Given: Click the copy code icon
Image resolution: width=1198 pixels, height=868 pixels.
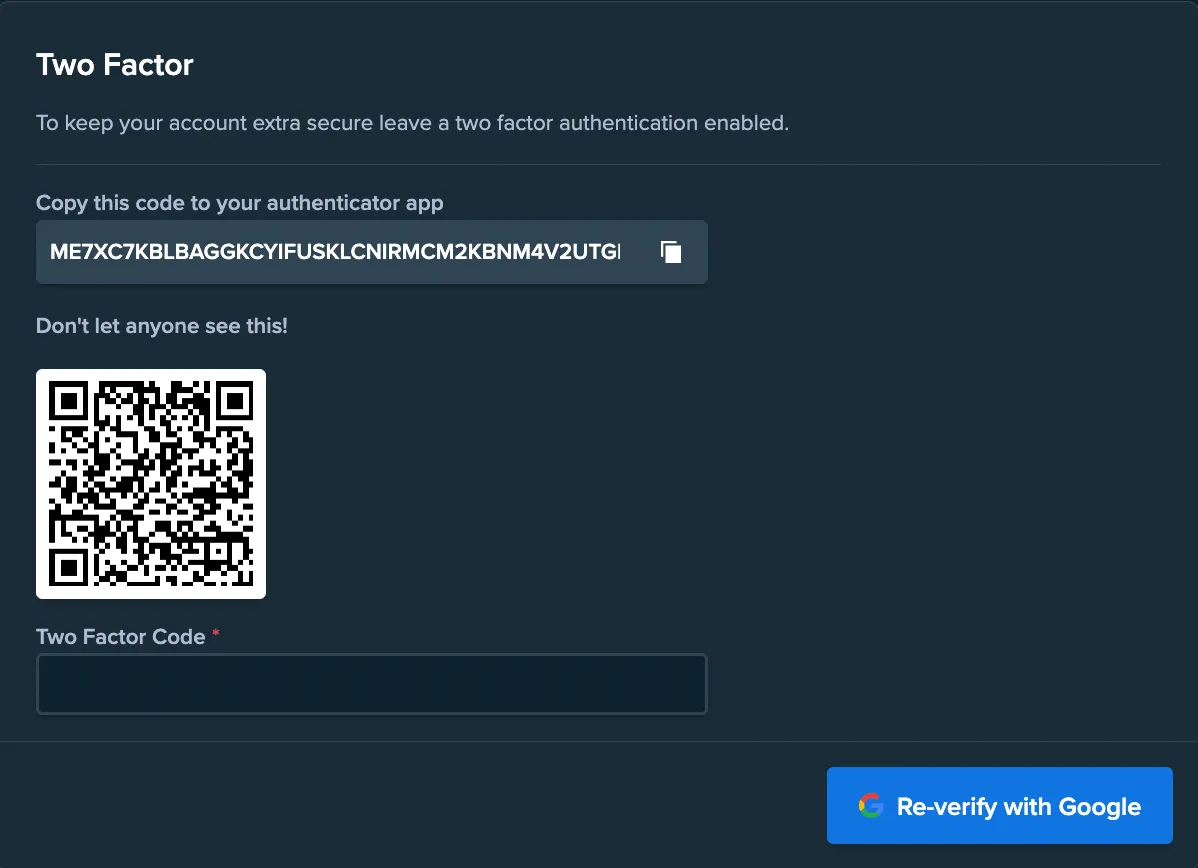Looking at the screenshot, I should point(671,252).
